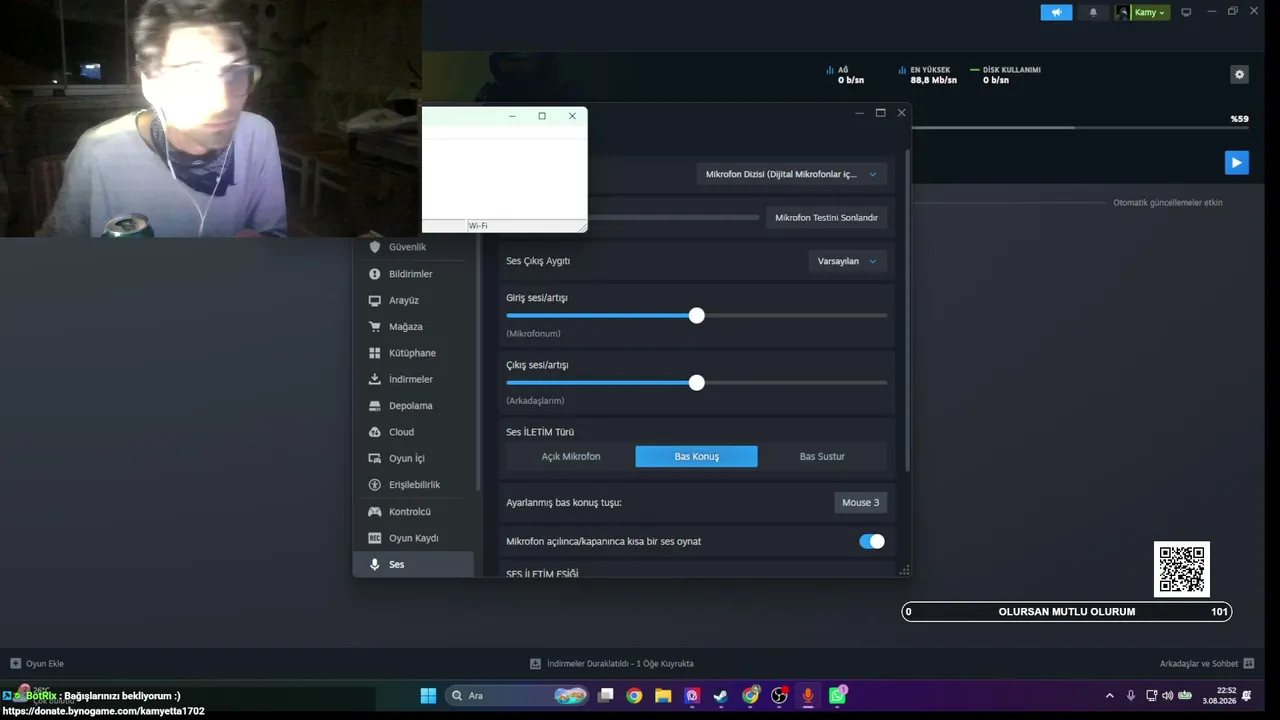Select the Kontrolcü gamepad icon

click(375, 512)
